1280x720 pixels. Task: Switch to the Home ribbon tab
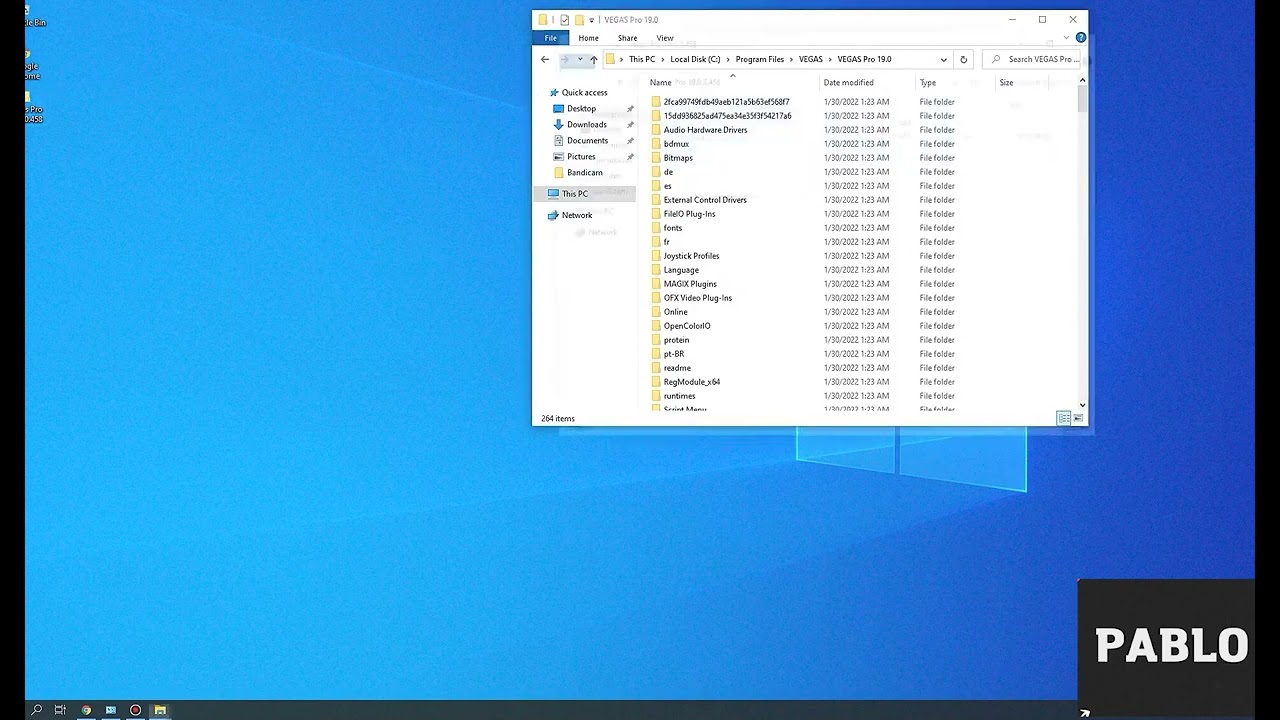pos(588,38)
